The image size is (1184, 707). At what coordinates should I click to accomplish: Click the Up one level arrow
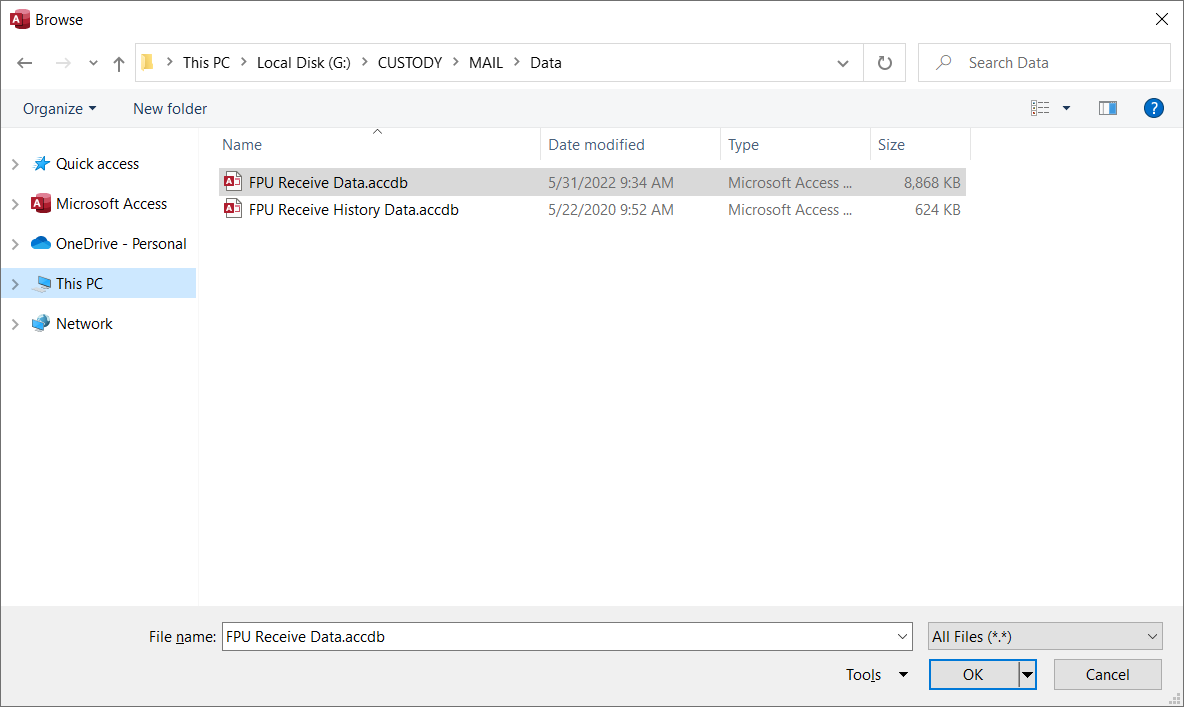pos(119,63)
